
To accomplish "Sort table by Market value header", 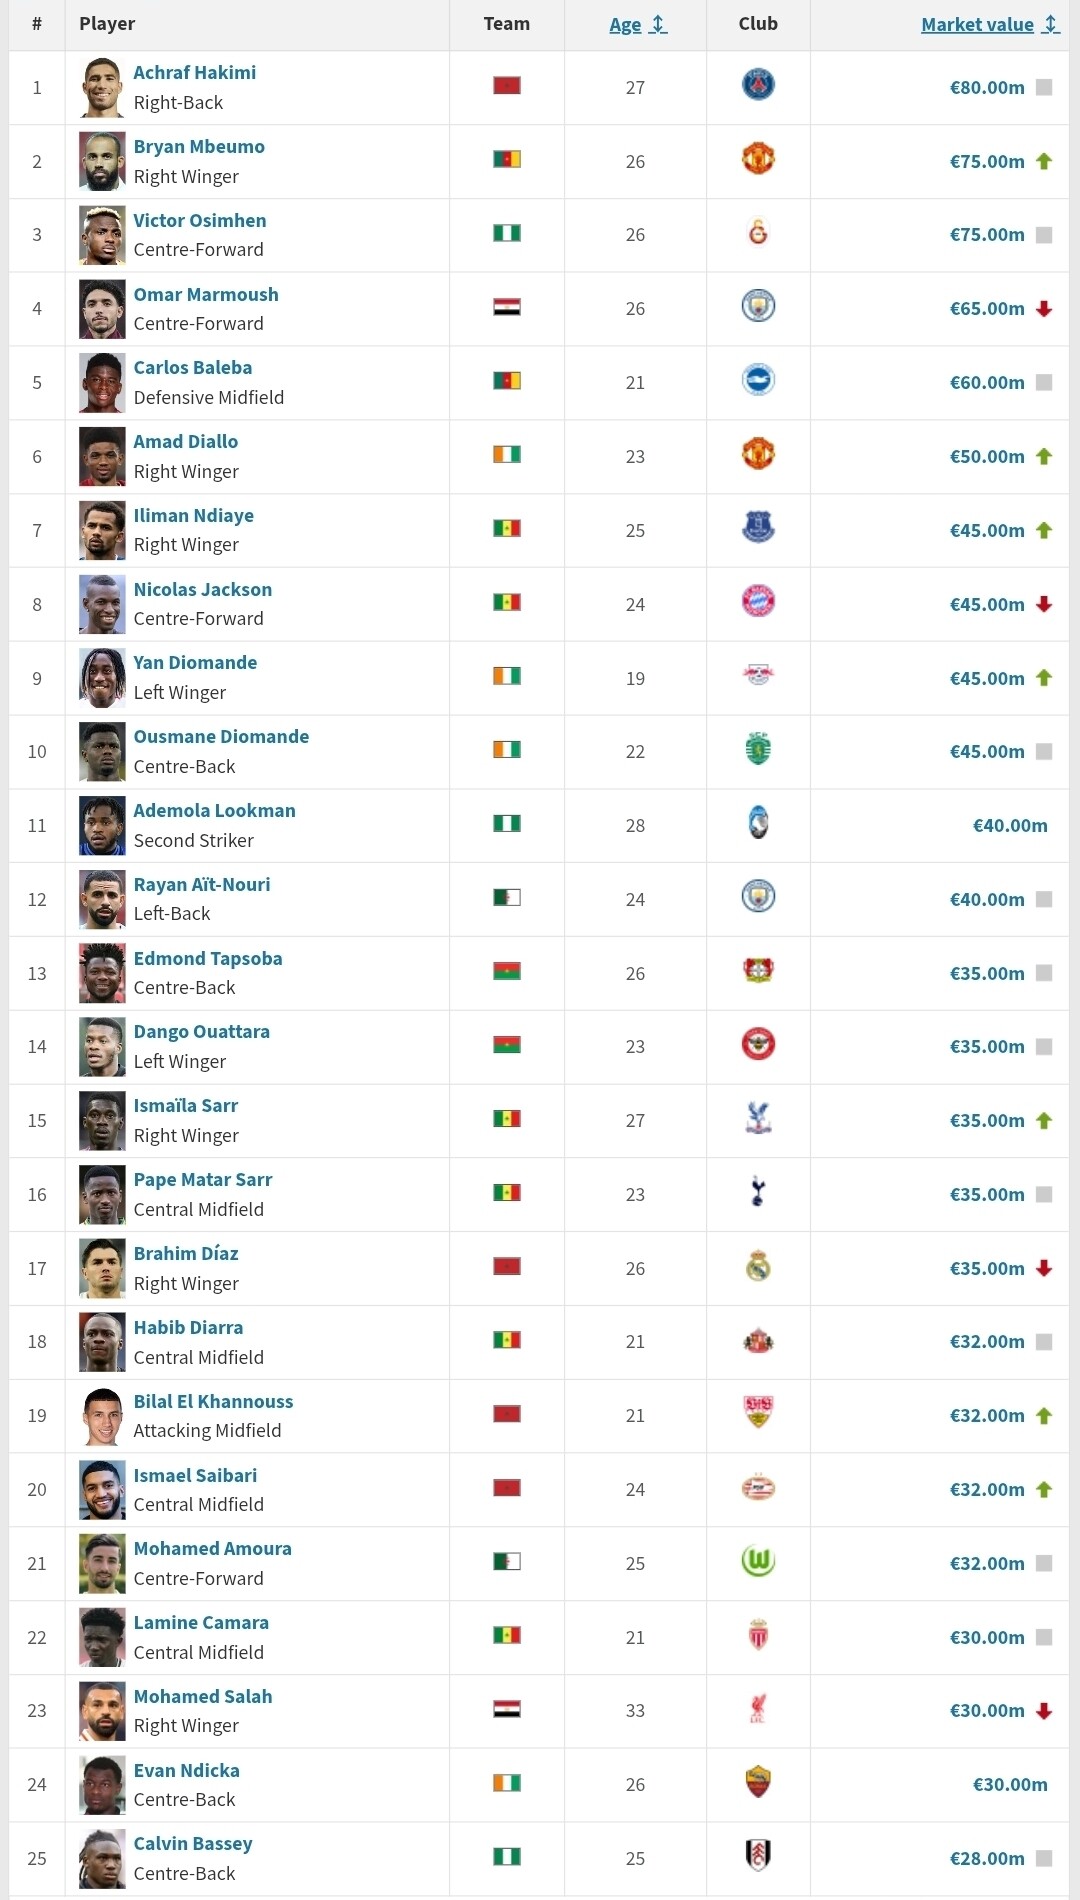I will (977, 25).
